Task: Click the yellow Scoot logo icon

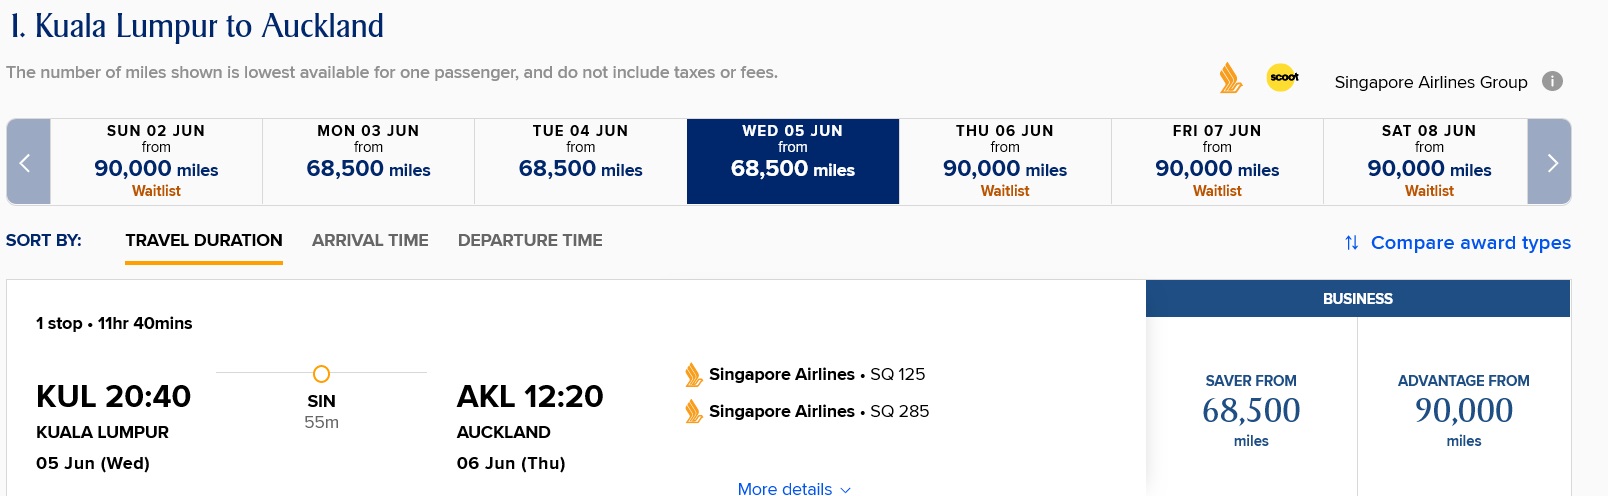Action: coord(1282,77)
